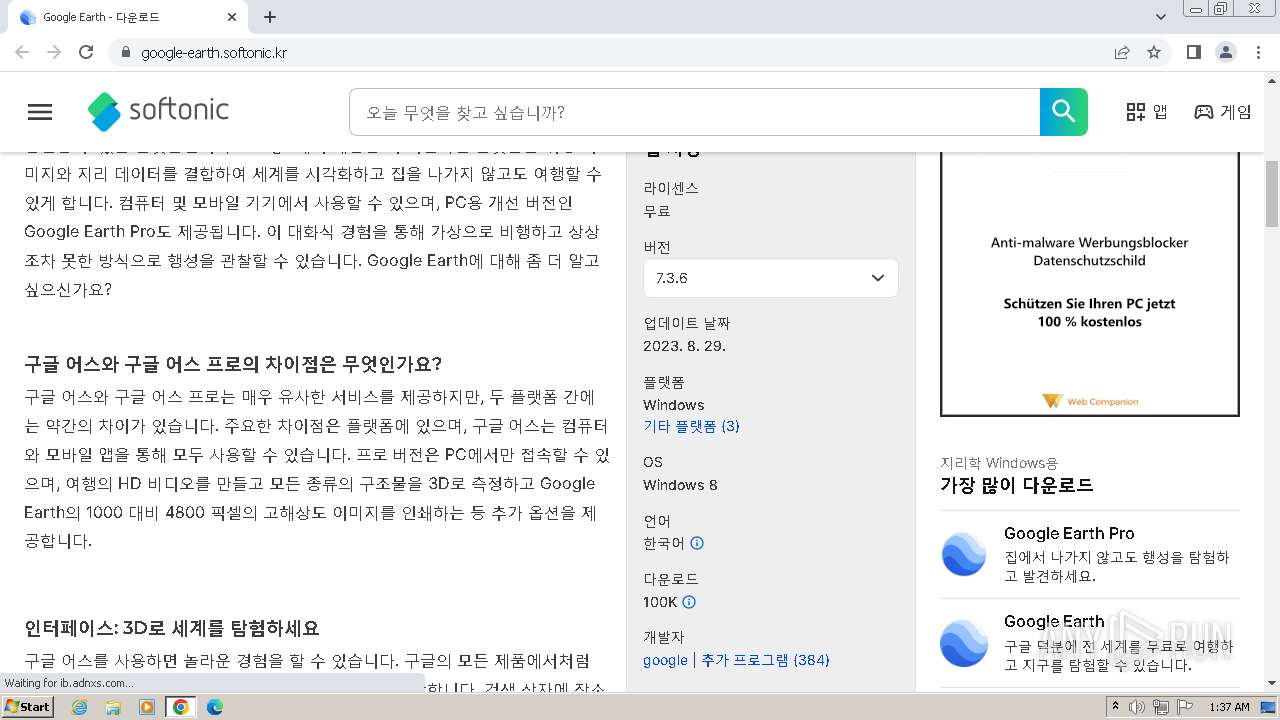Click the info icon next to 100K

pyautogui.click(x=688, y=602)
